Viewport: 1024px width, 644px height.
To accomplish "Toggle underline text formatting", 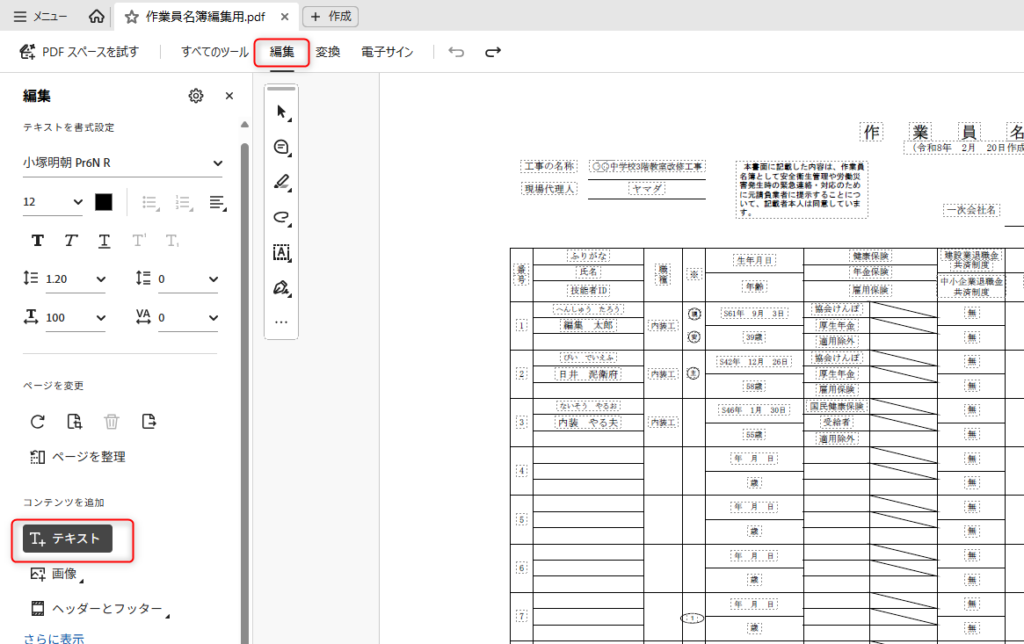I will click(x=104, y=240).
